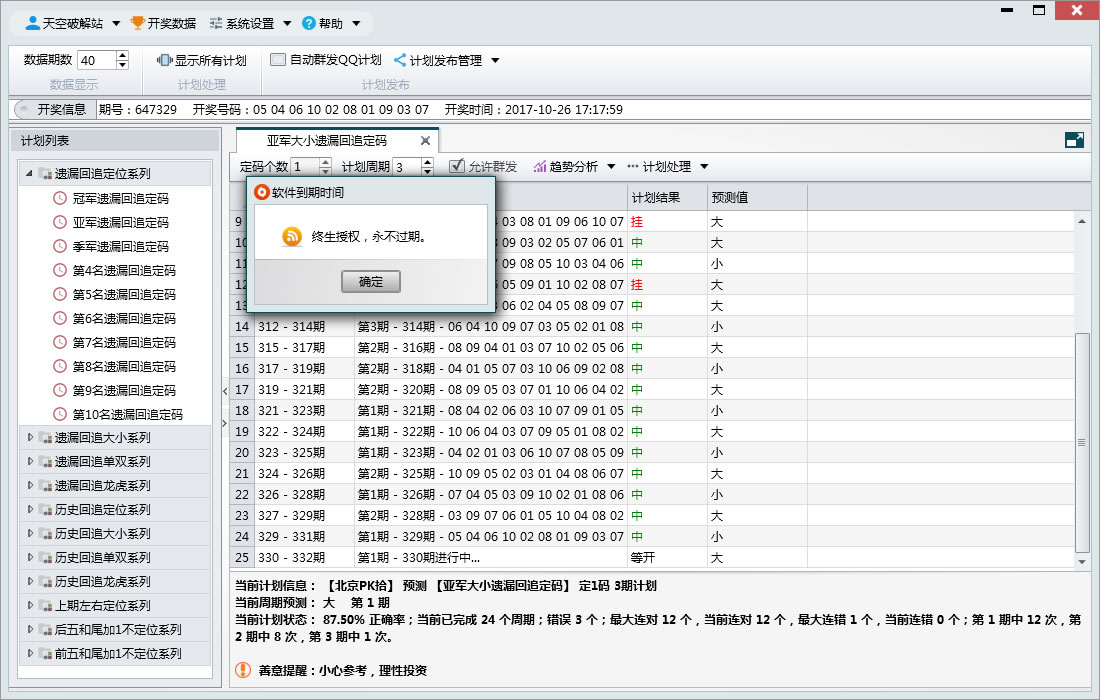Click the warning icon next to 善意提醒
Viewport: 1100px width, 700px height.
tap(243, 671)
